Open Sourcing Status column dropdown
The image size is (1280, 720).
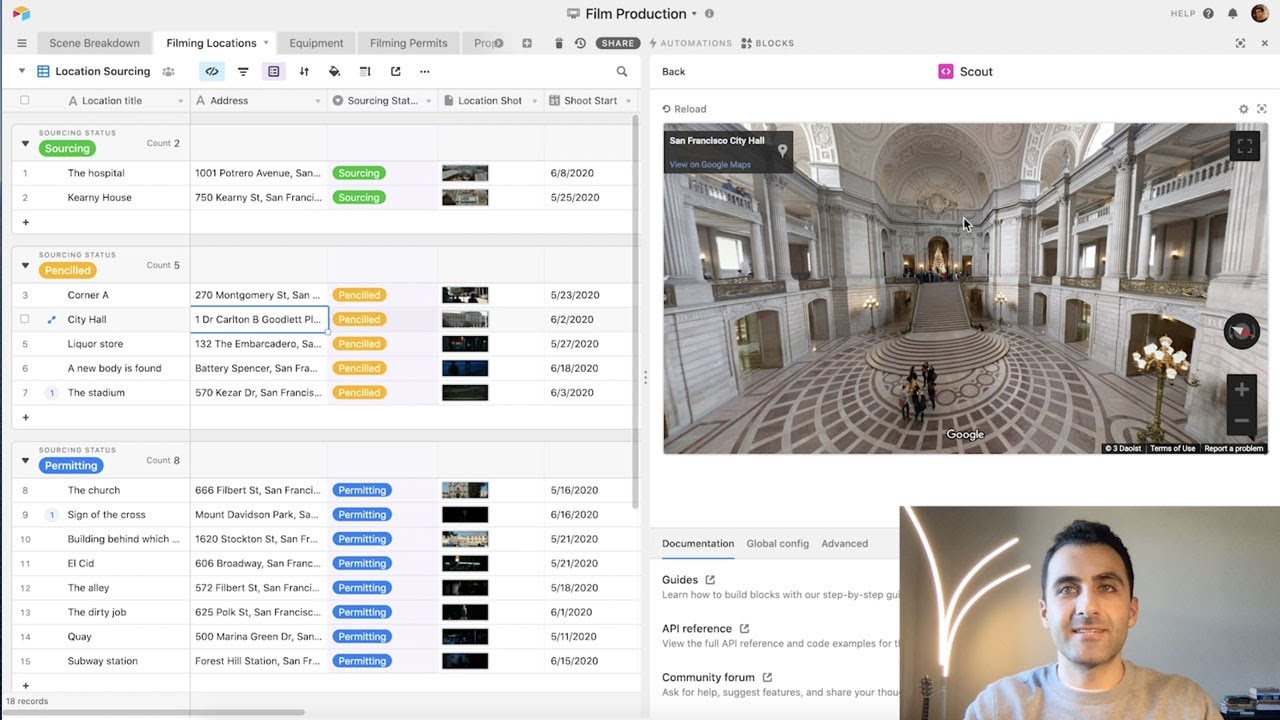tap(428, 101)
